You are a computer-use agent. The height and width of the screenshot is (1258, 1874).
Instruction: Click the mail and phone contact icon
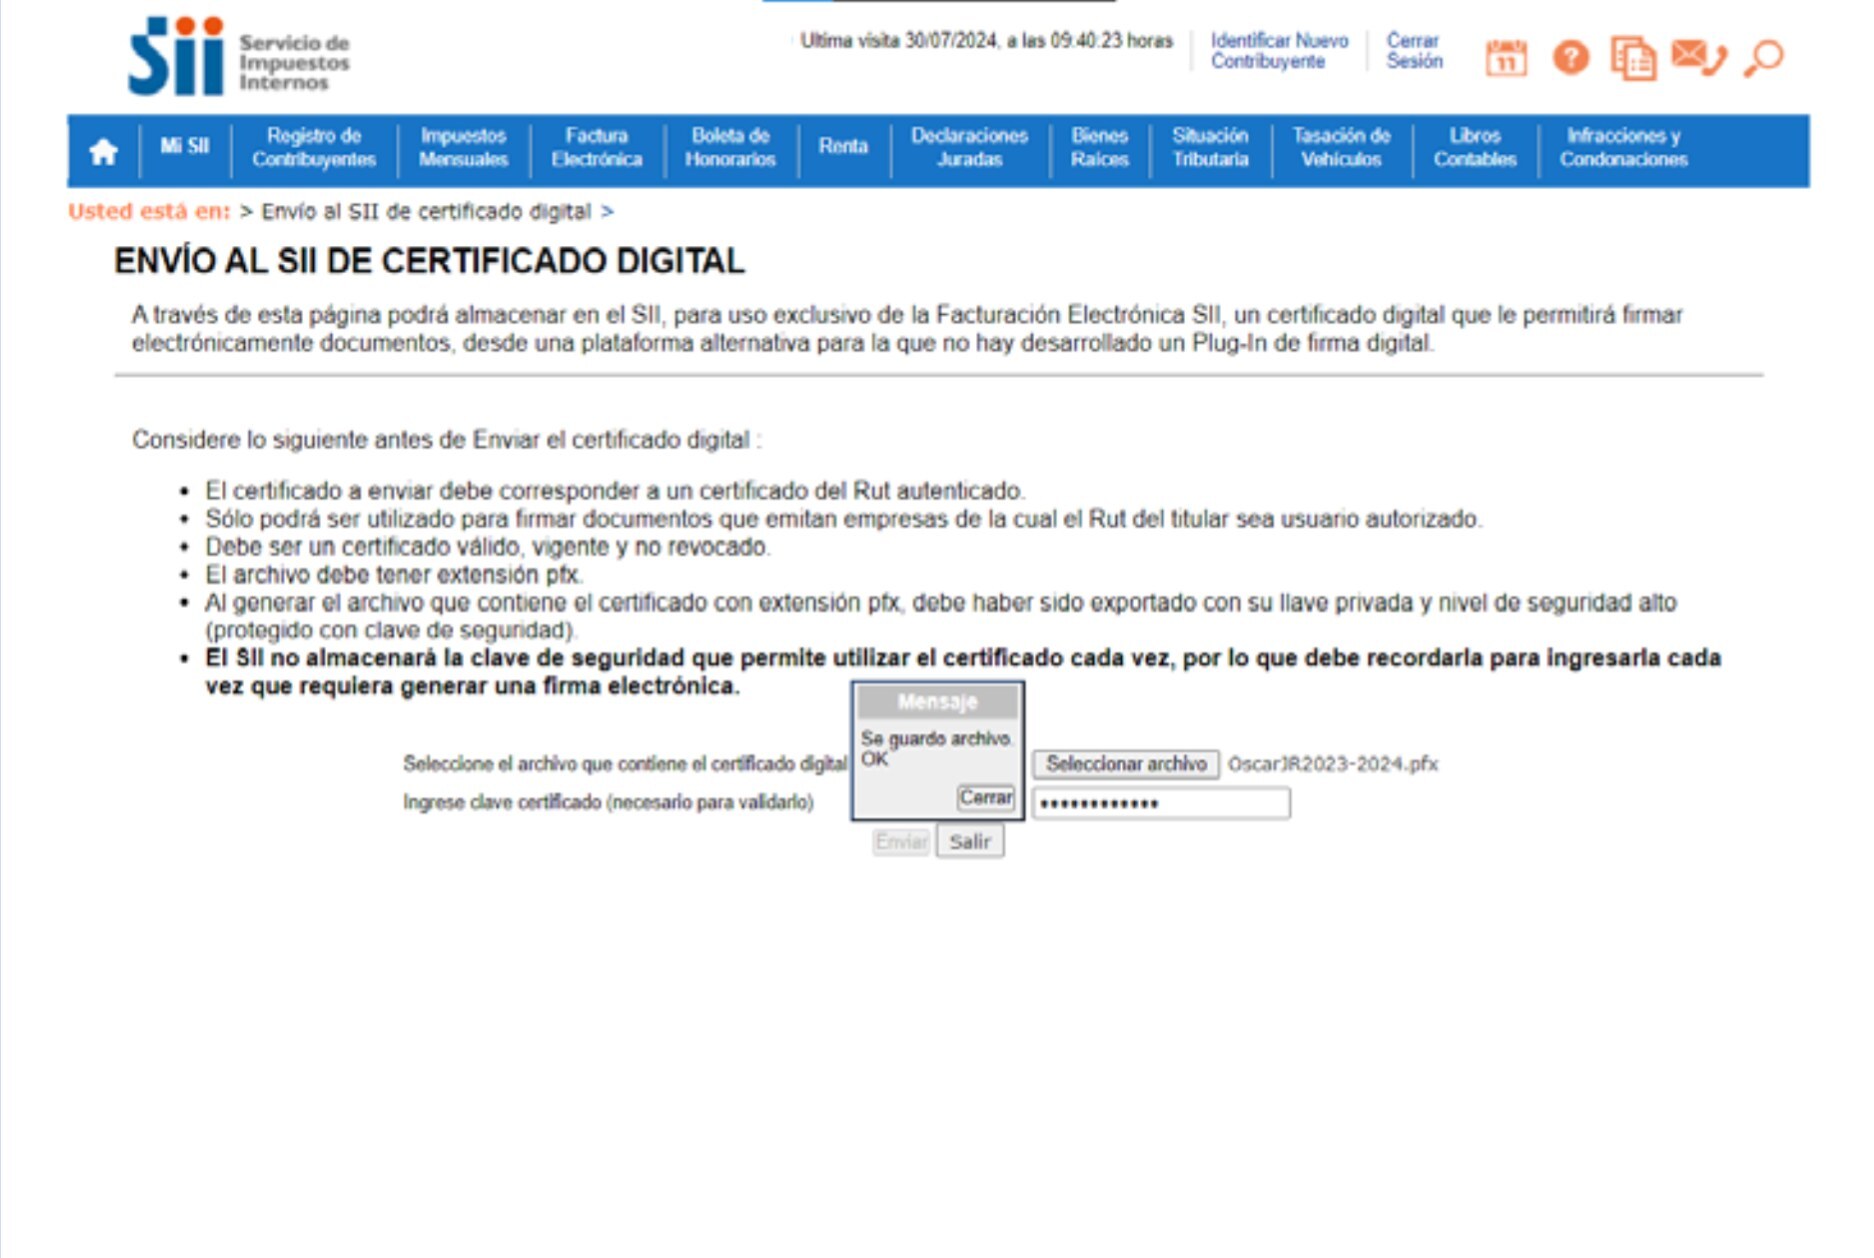(1699, 57)
